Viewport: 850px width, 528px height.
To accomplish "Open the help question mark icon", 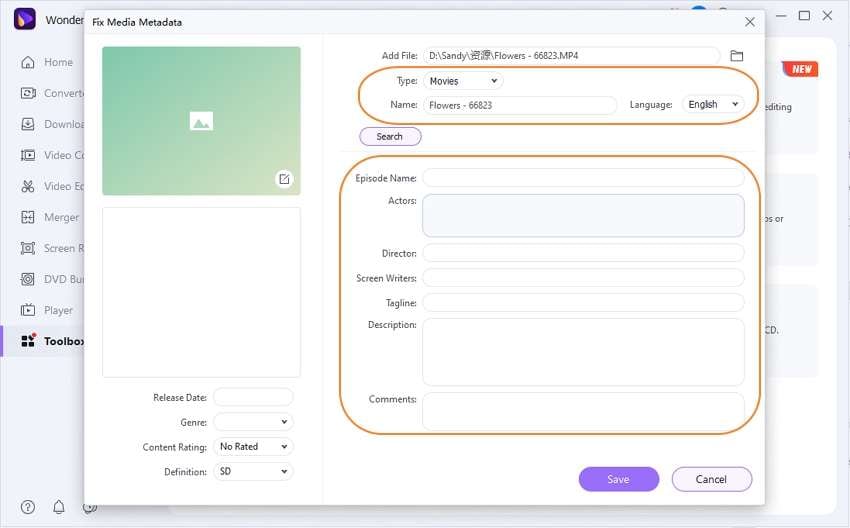I will pyautogui.click(x=28, y=507).
